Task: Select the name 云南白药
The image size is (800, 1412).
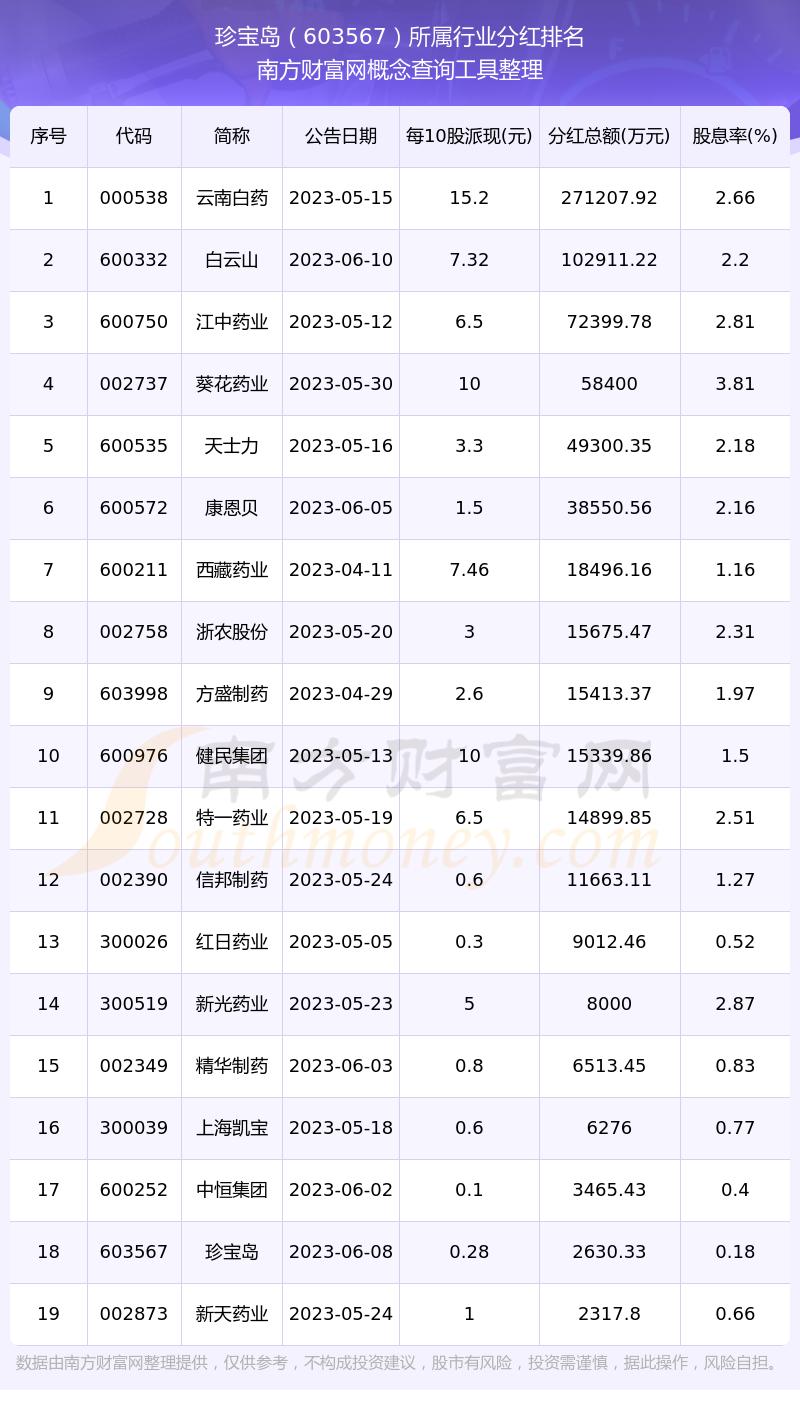Action: tap(232, 198)
